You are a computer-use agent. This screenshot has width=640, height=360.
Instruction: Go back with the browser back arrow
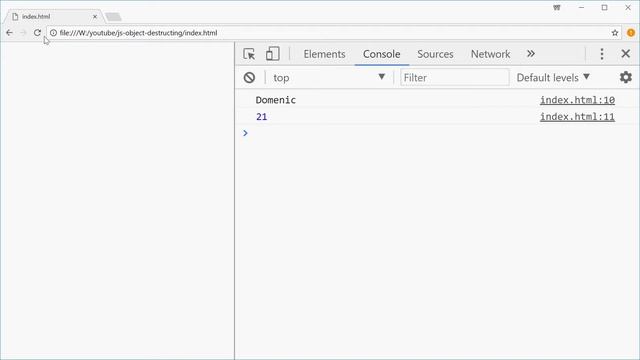pos(9,33)
